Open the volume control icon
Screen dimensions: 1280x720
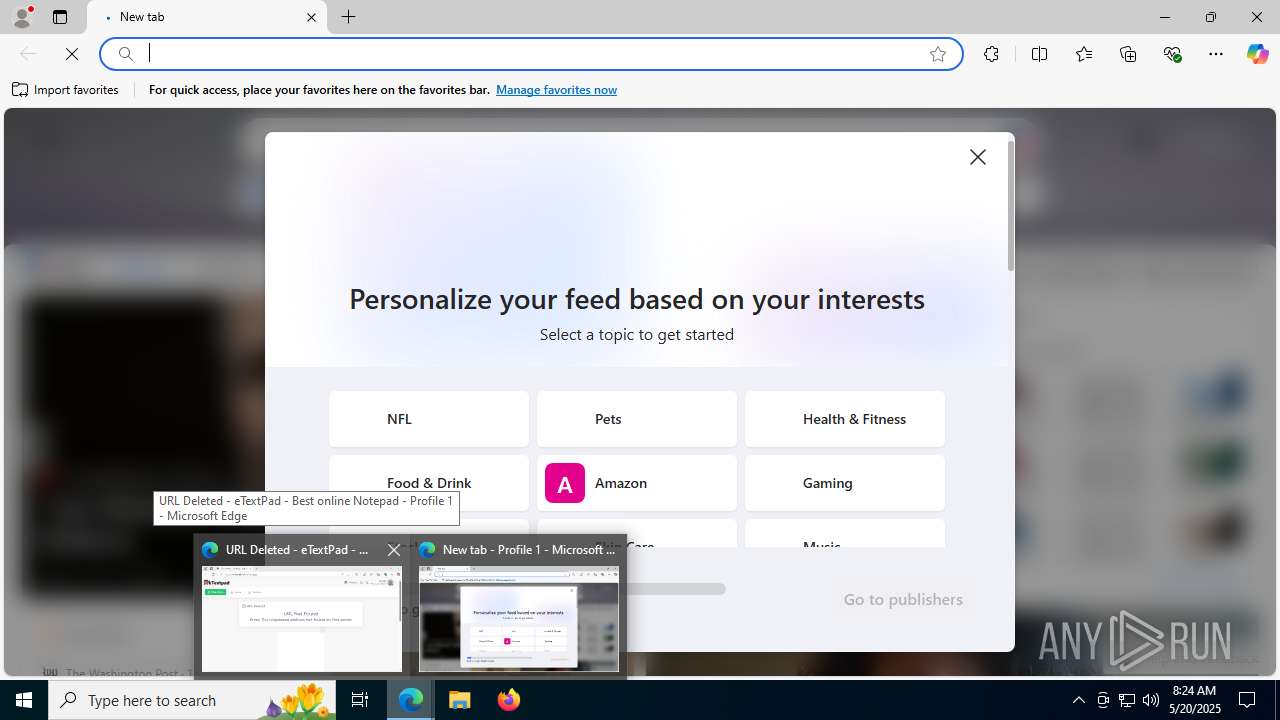coord(1151,700)
